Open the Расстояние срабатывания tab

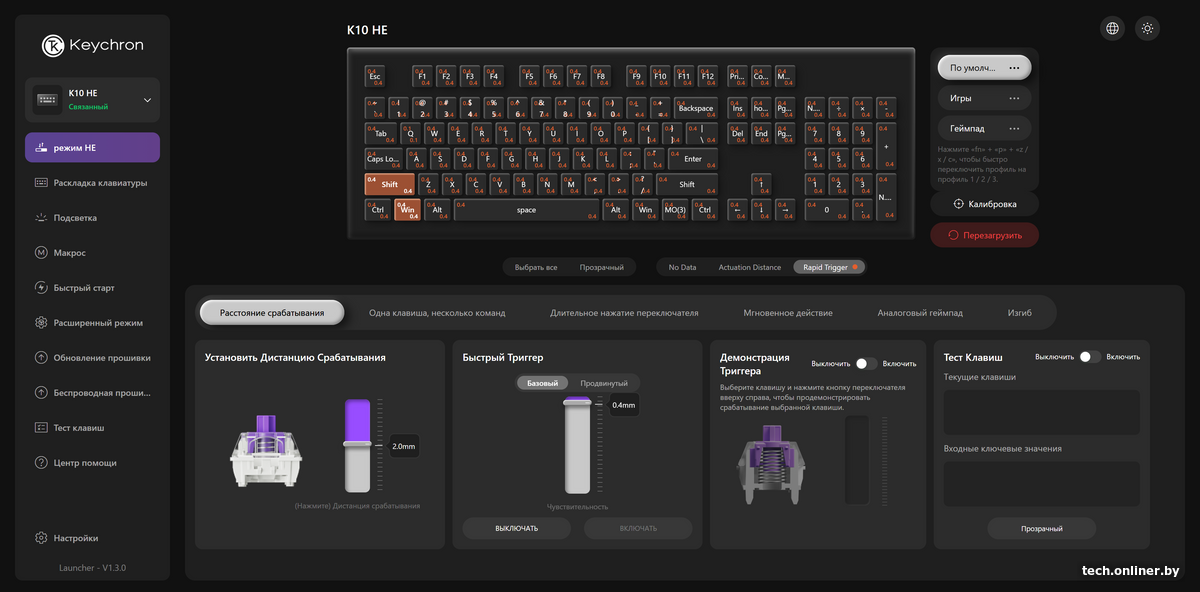[x=272, y=312]
